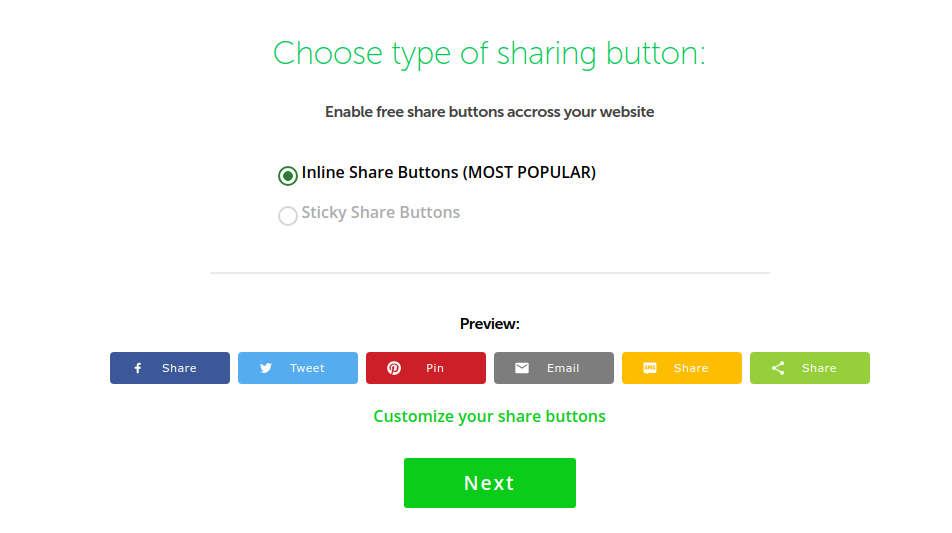Select the Inline Share Buttons radio button

coord(288,176)
